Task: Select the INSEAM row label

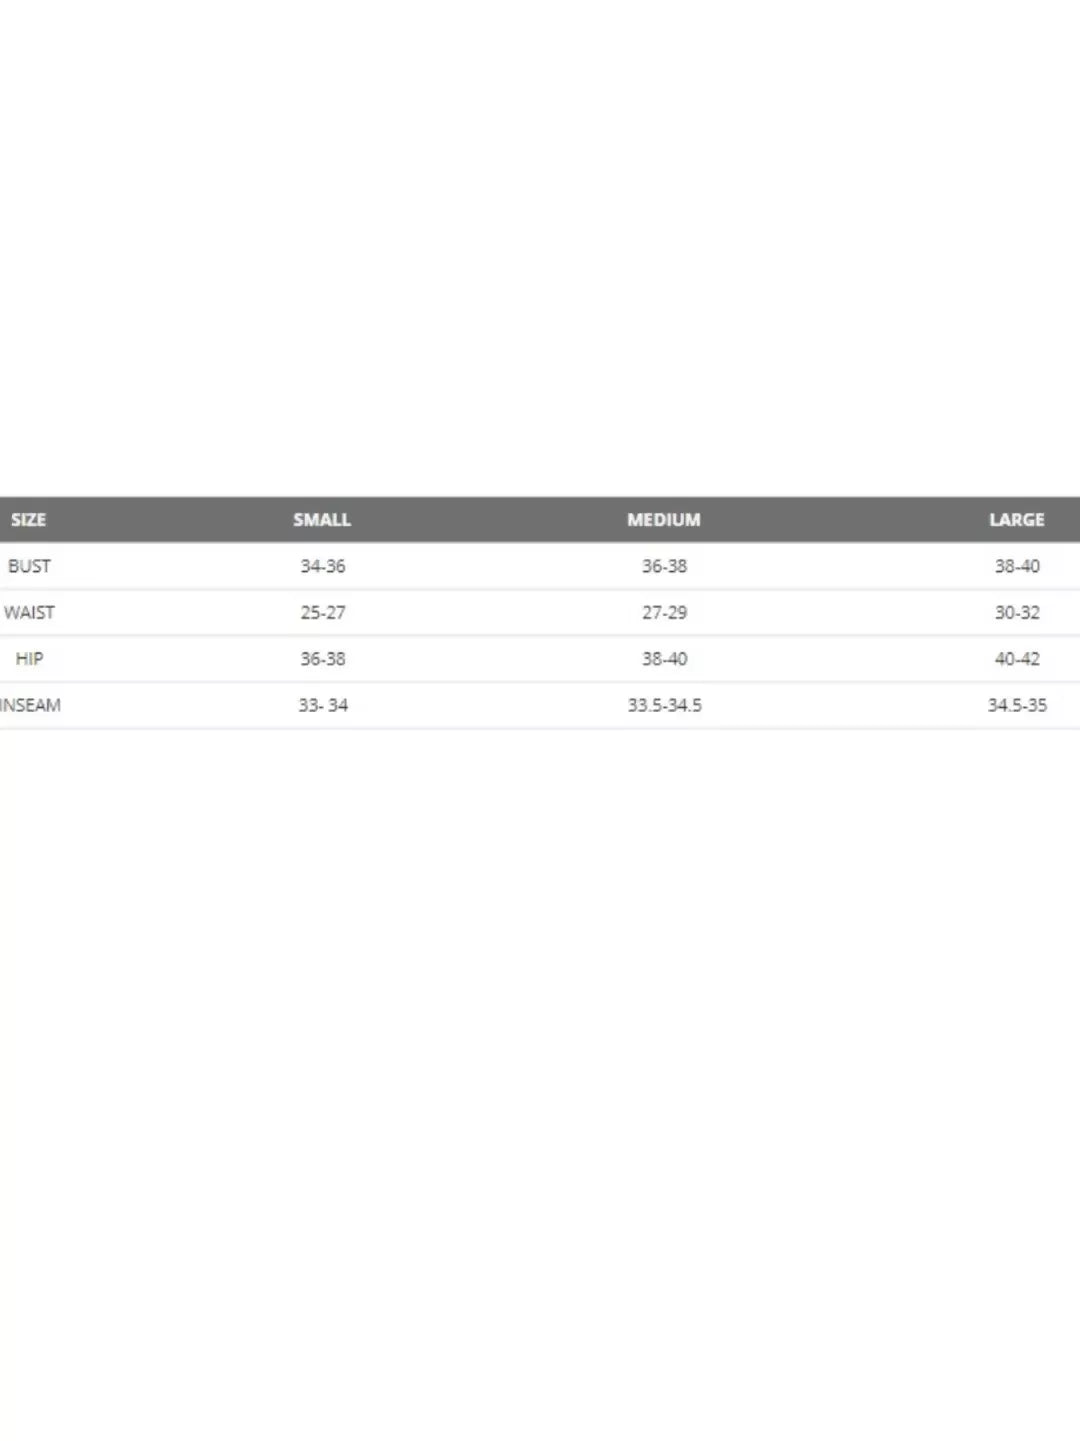Action: pyautogui.click(x=31, y=705)
